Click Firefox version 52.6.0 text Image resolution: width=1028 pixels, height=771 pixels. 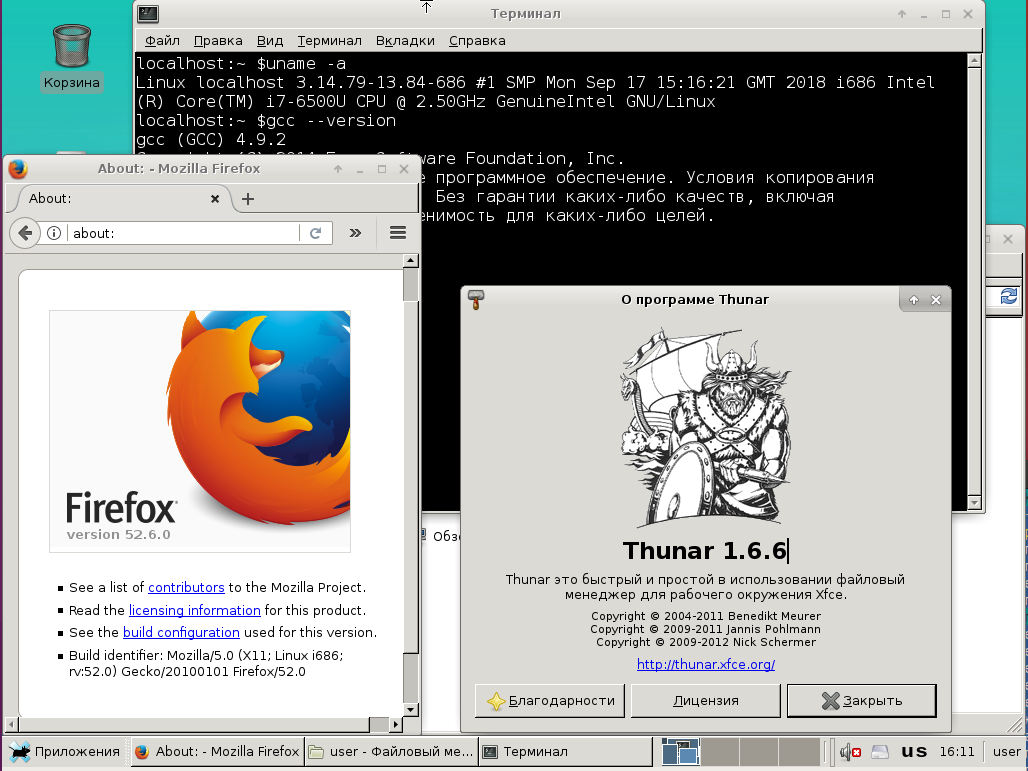point(119,534)
